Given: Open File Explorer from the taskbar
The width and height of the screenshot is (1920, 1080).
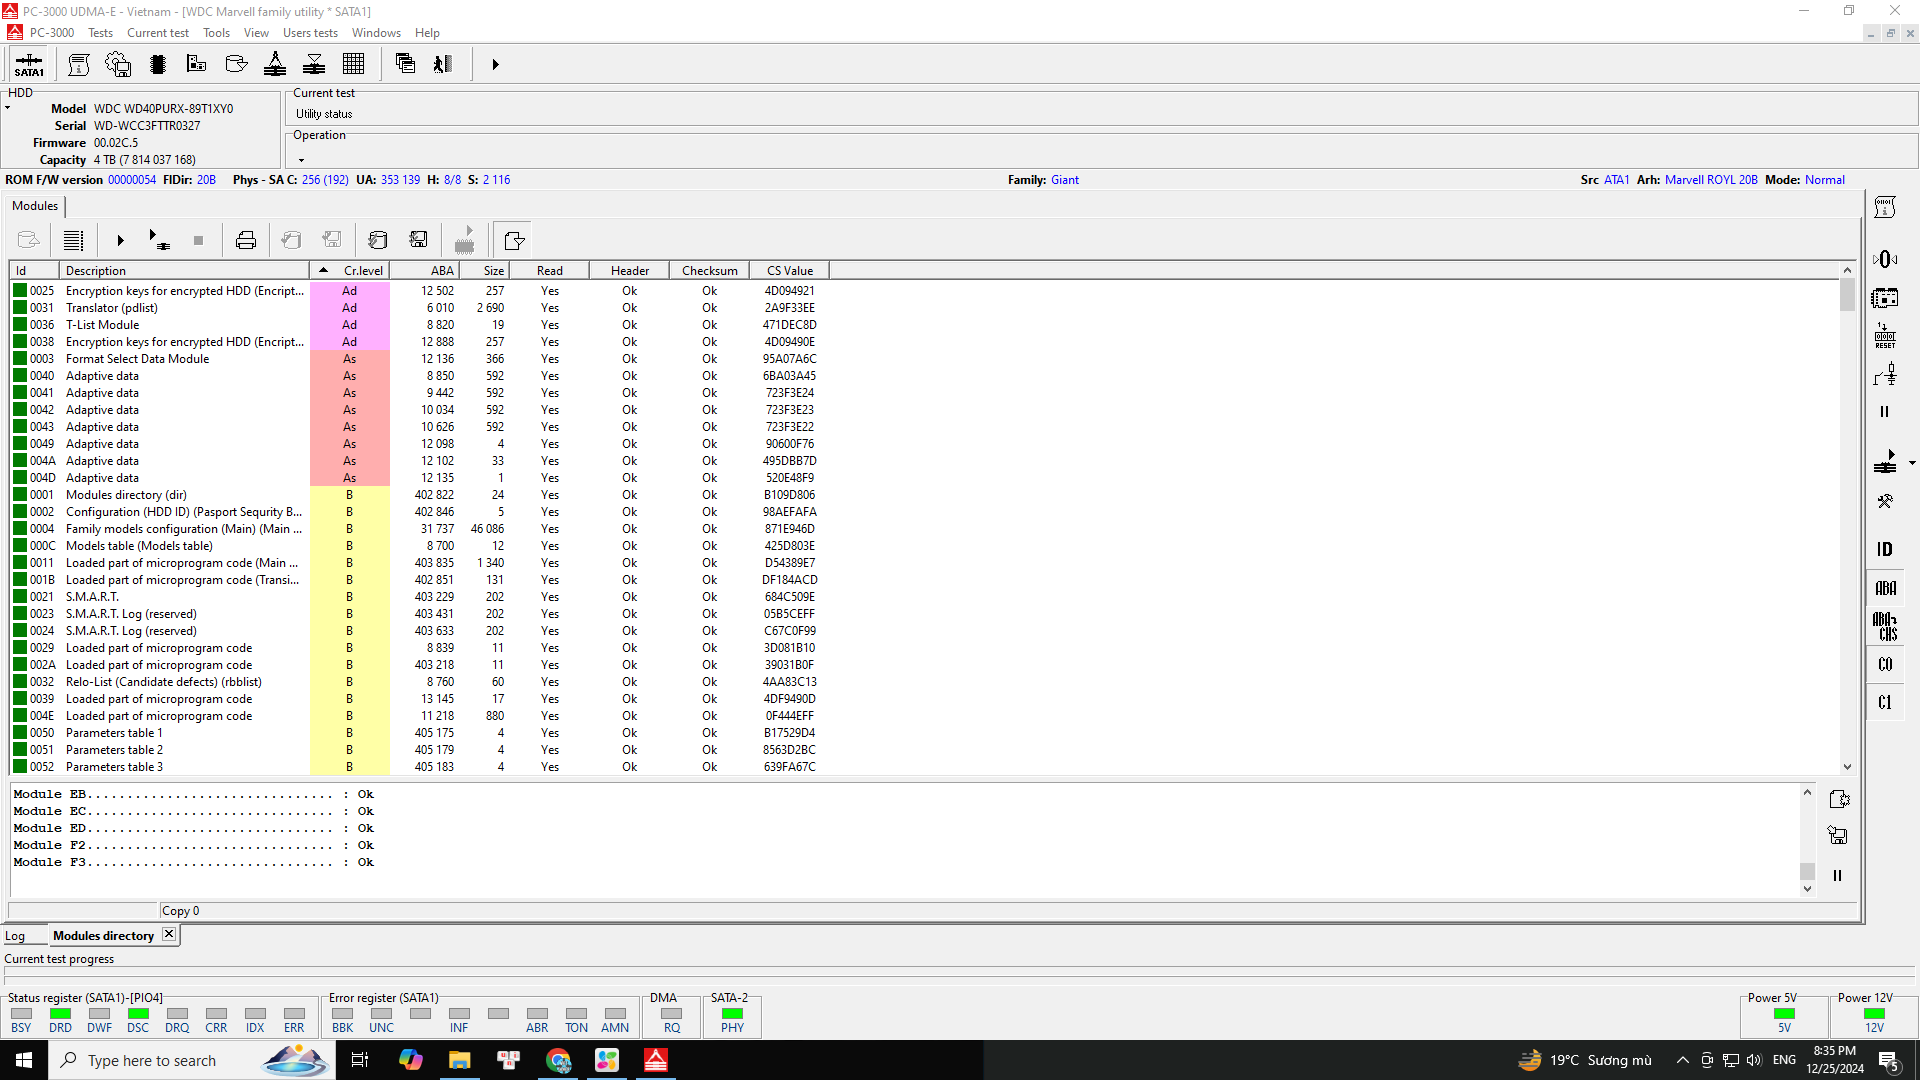Looking at the screenshot, I should click(459, 1060).
